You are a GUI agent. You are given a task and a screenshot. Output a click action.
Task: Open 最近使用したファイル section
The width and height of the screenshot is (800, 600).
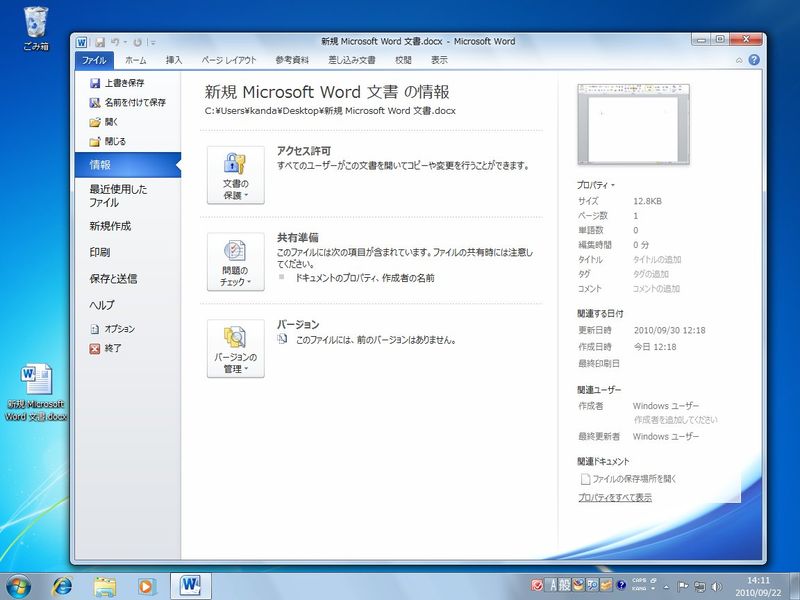[118, 196]
